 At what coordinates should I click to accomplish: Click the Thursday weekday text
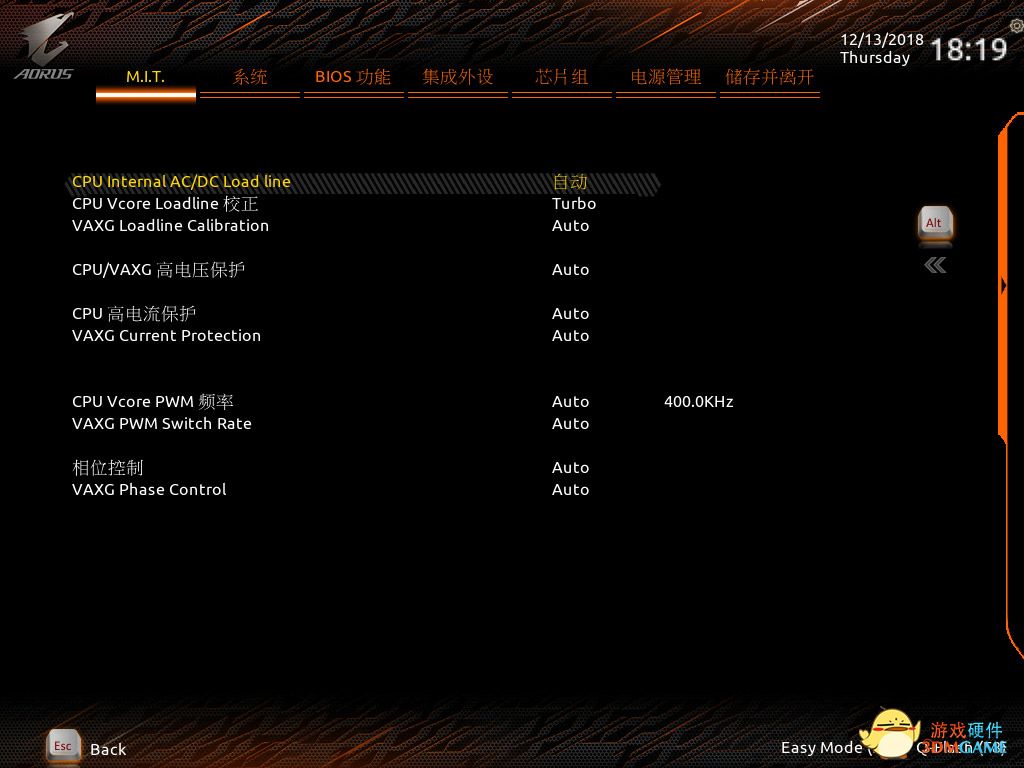click(875, 57)
